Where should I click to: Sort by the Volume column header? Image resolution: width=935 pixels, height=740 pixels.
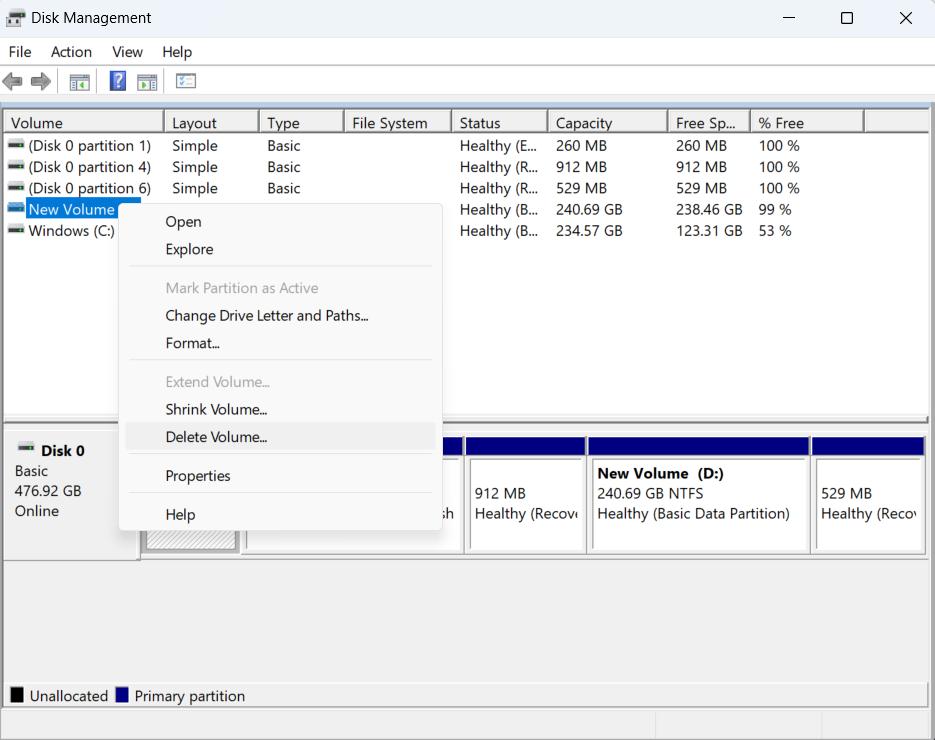83,123
